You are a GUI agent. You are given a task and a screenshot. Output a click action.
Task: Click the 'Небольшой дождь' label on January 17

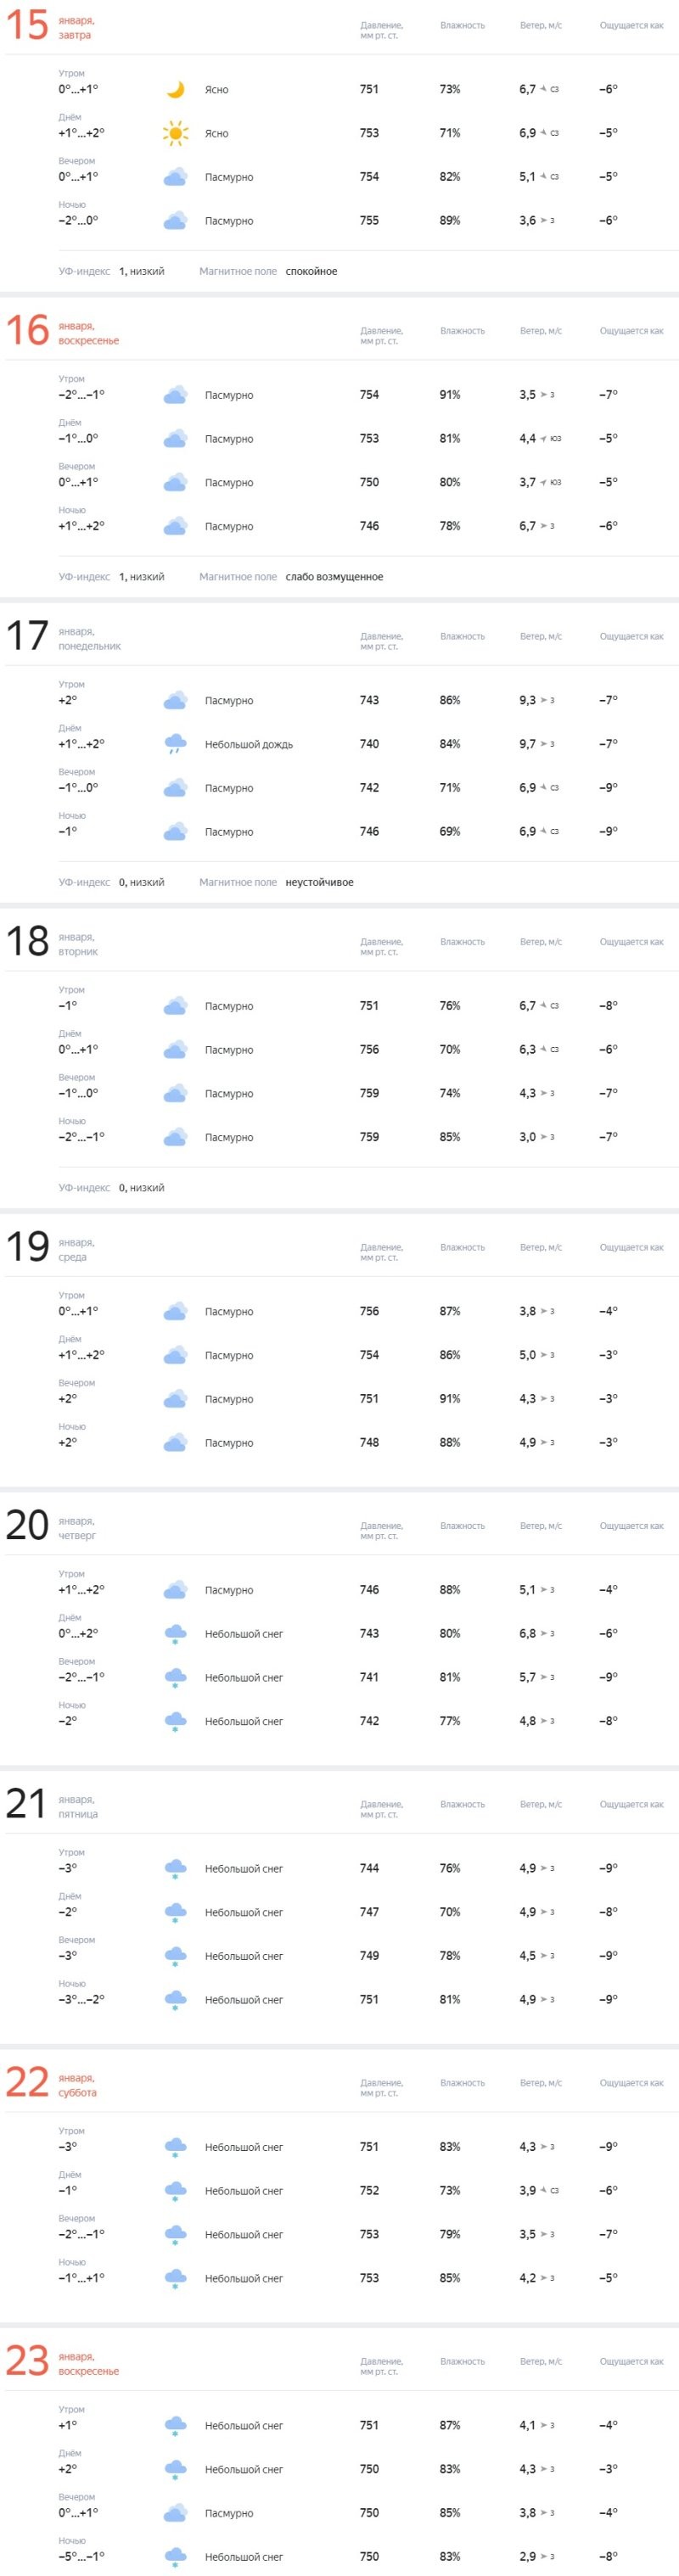point(249,745)
